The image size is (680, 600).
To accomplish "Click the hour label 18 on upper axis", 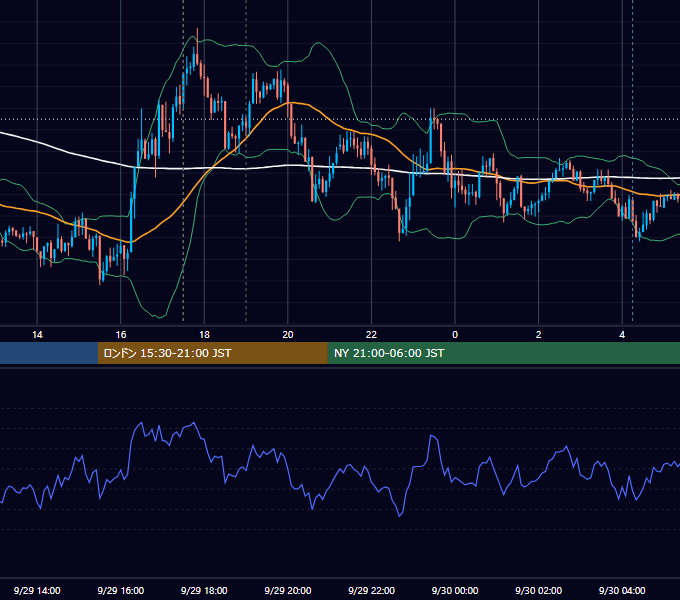I will pyautogui.click(x=204, y=335).
